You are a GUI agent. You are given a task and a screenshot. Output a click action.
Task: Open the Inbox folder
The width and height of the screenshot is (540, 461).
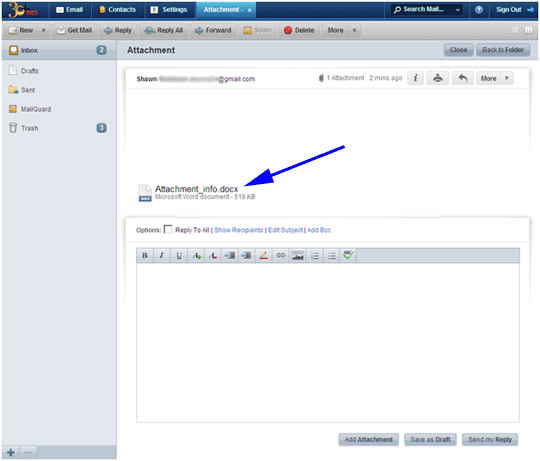point(59,50)
